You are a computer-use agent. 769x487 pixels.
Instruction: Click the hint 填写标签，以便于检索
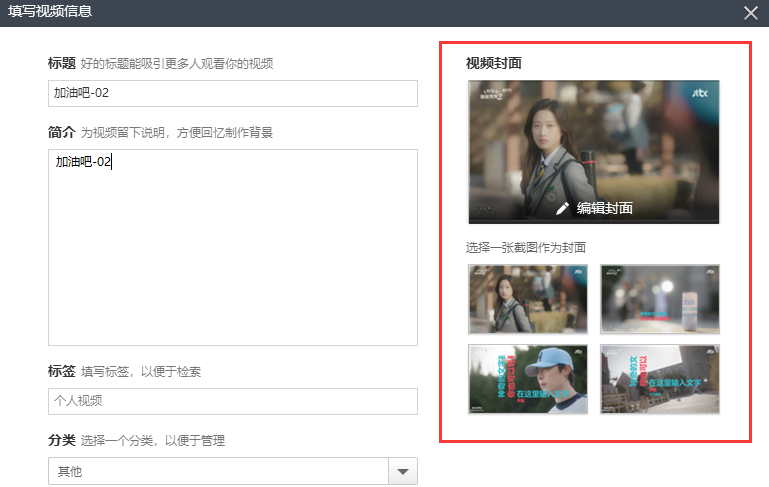point(141,372)
